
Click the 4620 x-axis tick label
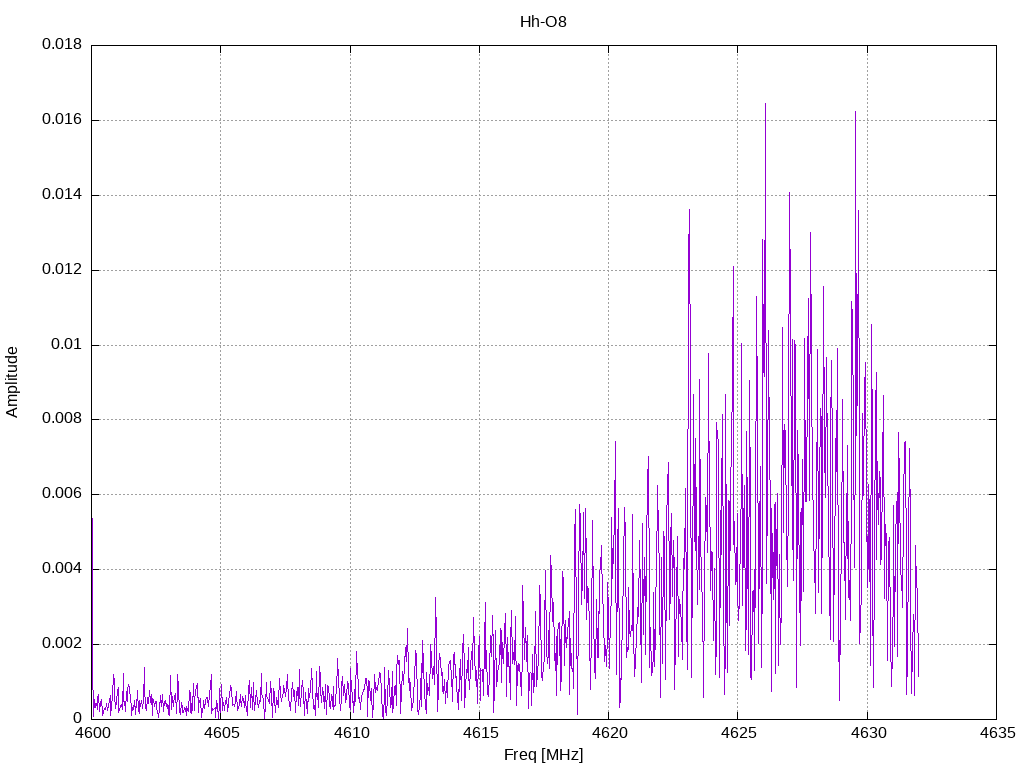coord(608,733)
